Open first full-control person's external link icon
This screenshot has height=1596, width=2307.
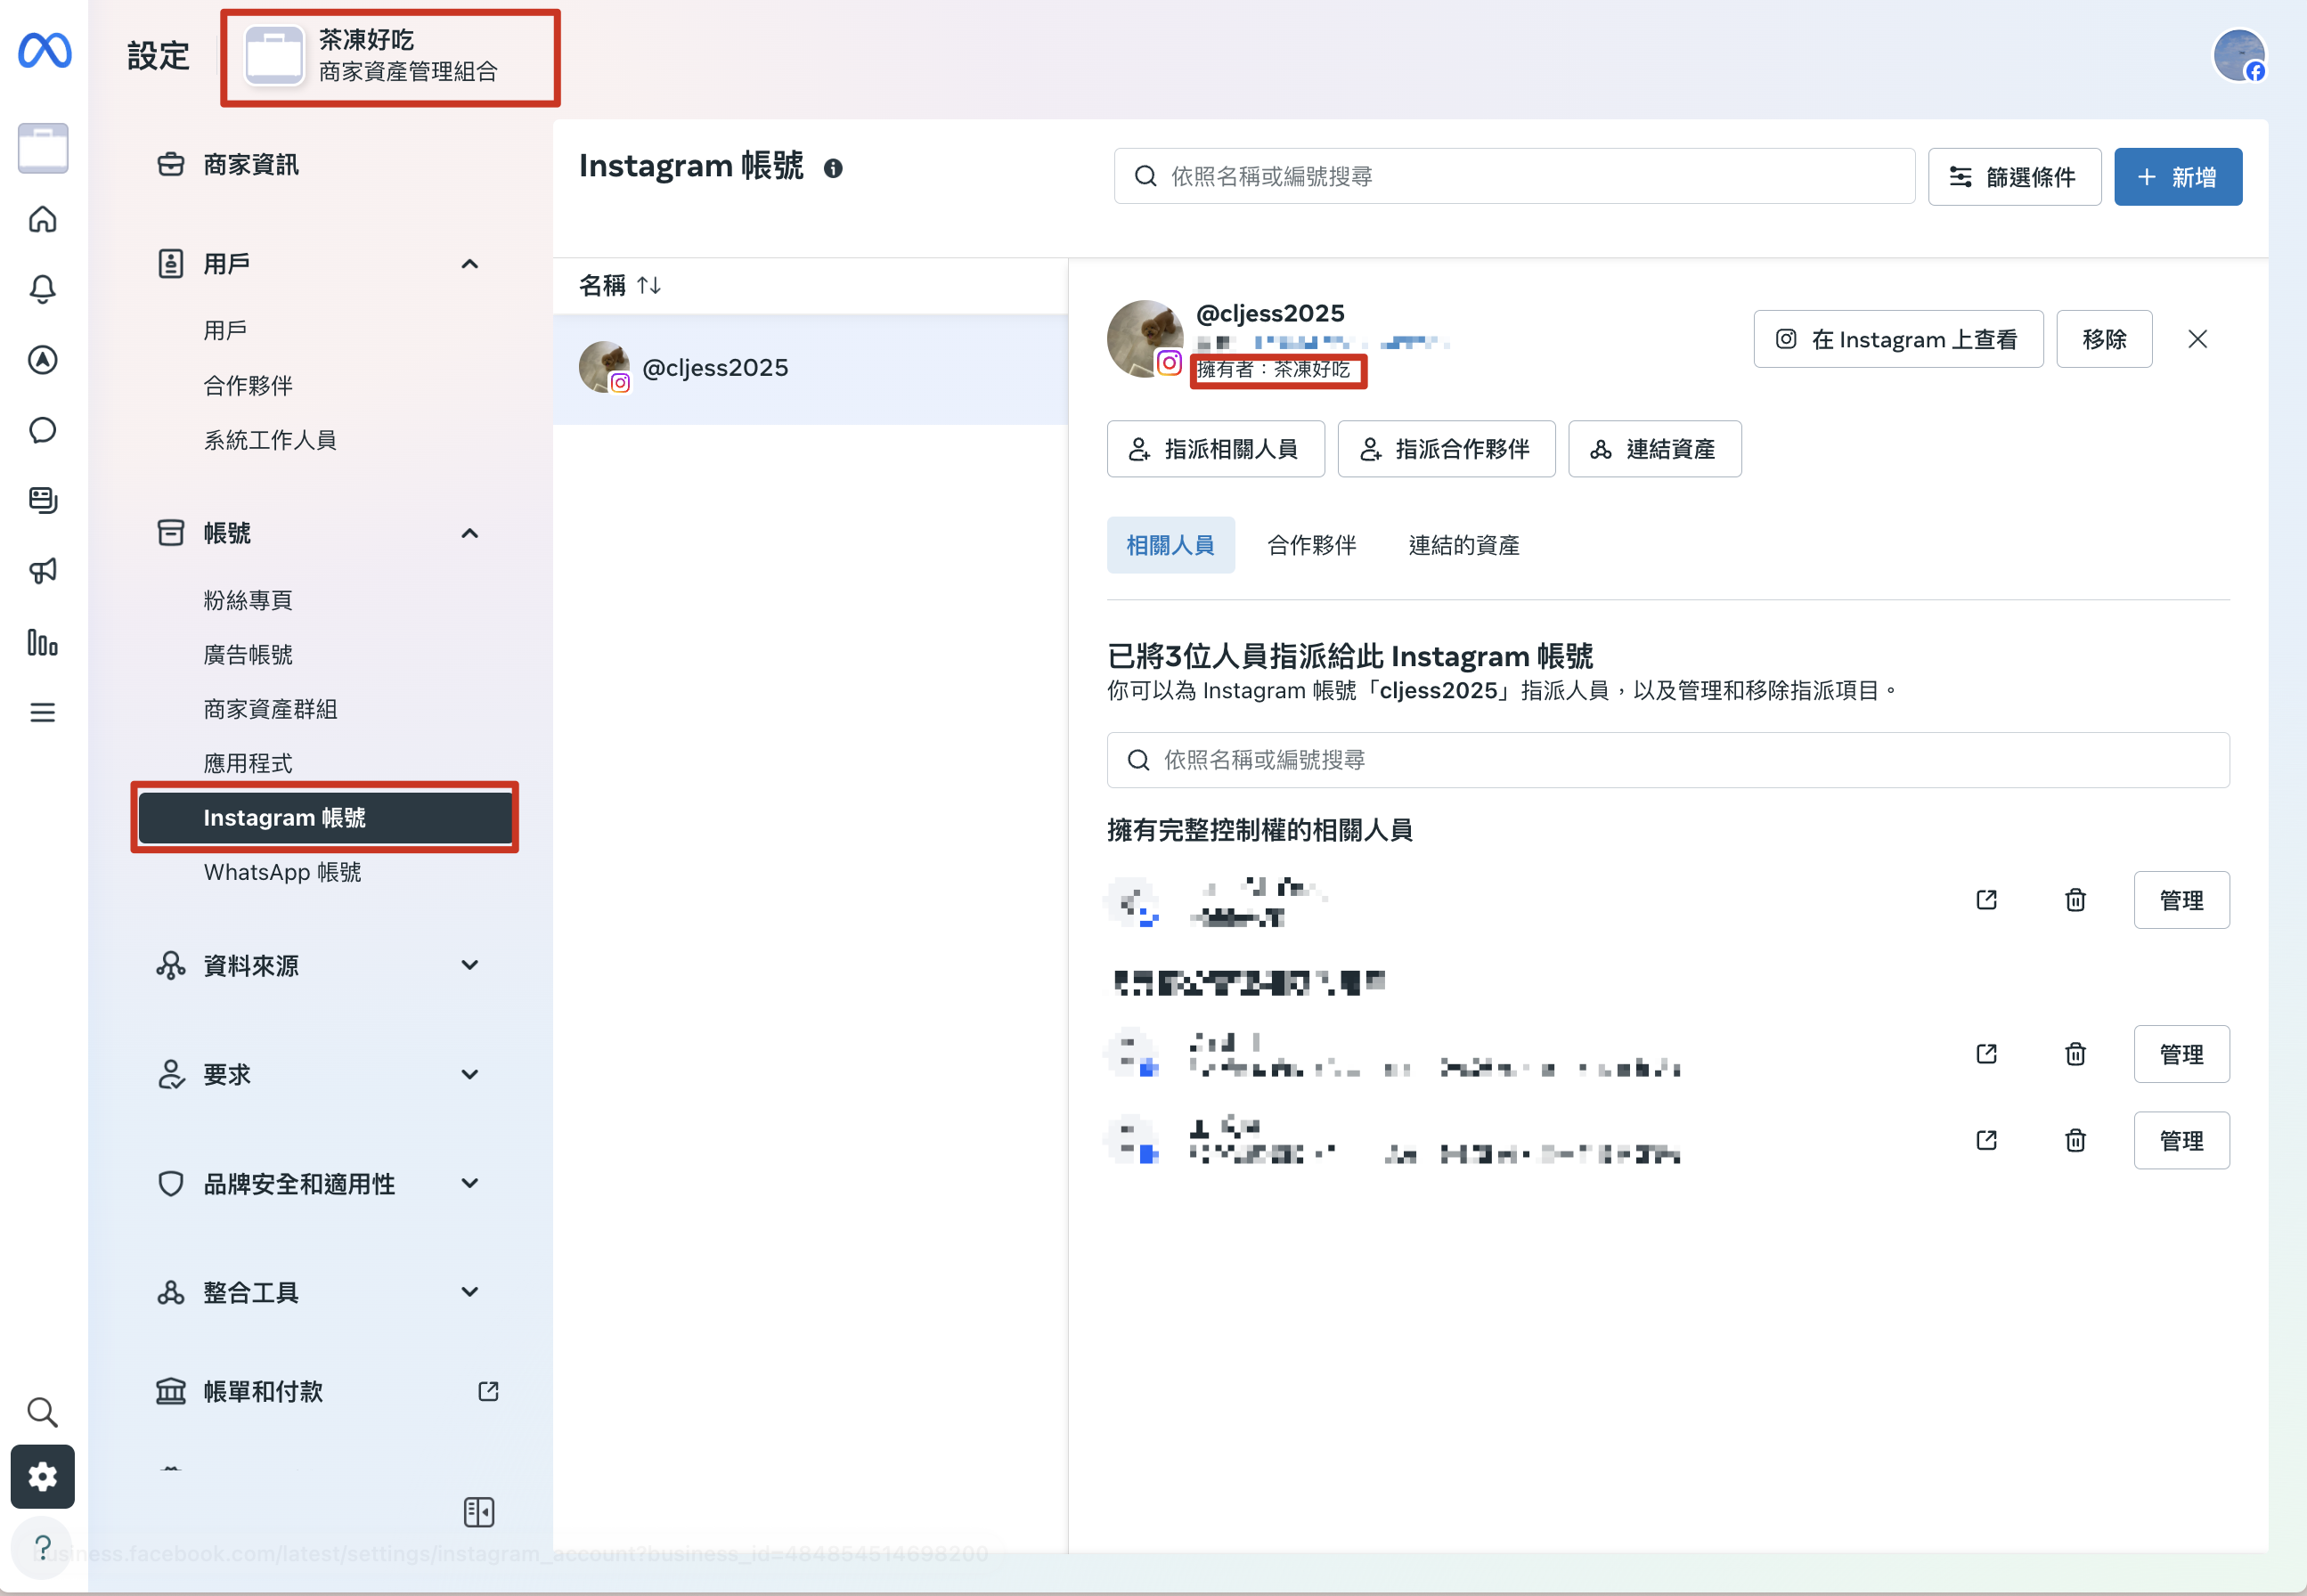tap(1987, 900)
